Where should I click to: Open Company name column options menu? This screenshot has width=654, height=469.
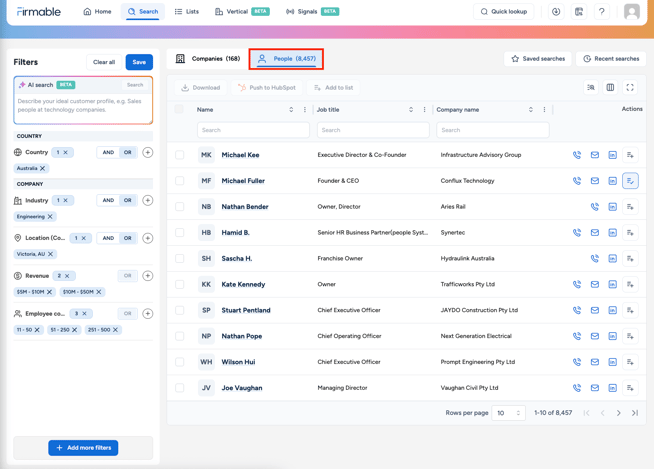[x=544, y=110]
